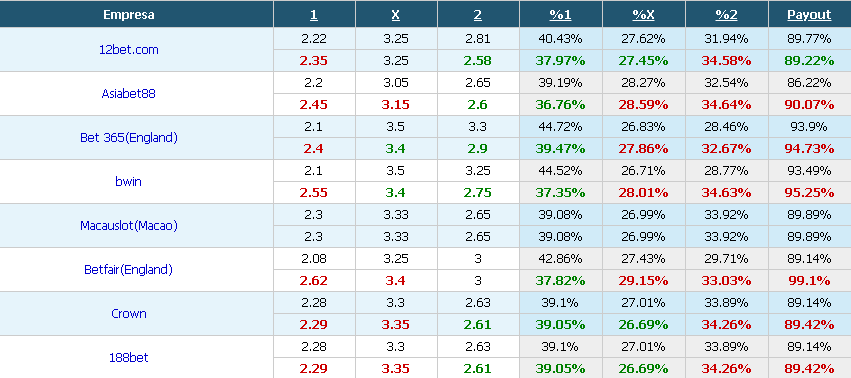This screenshot has width=851, height=378.
Task: Open the Betfair(England) link
Action: pos(129,269)
